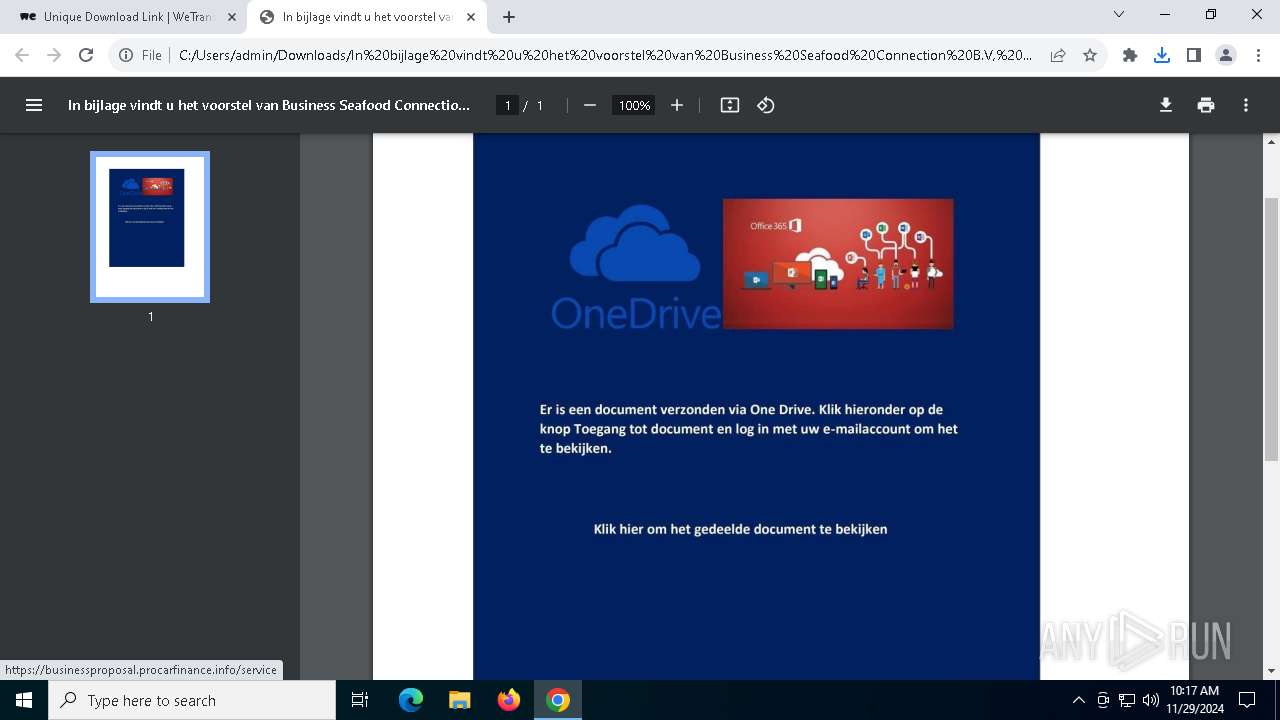Click the page number field
Image resolution: width=1280 pixels, height=720 pixels.
pyautogui.click(x=508, y=105)
